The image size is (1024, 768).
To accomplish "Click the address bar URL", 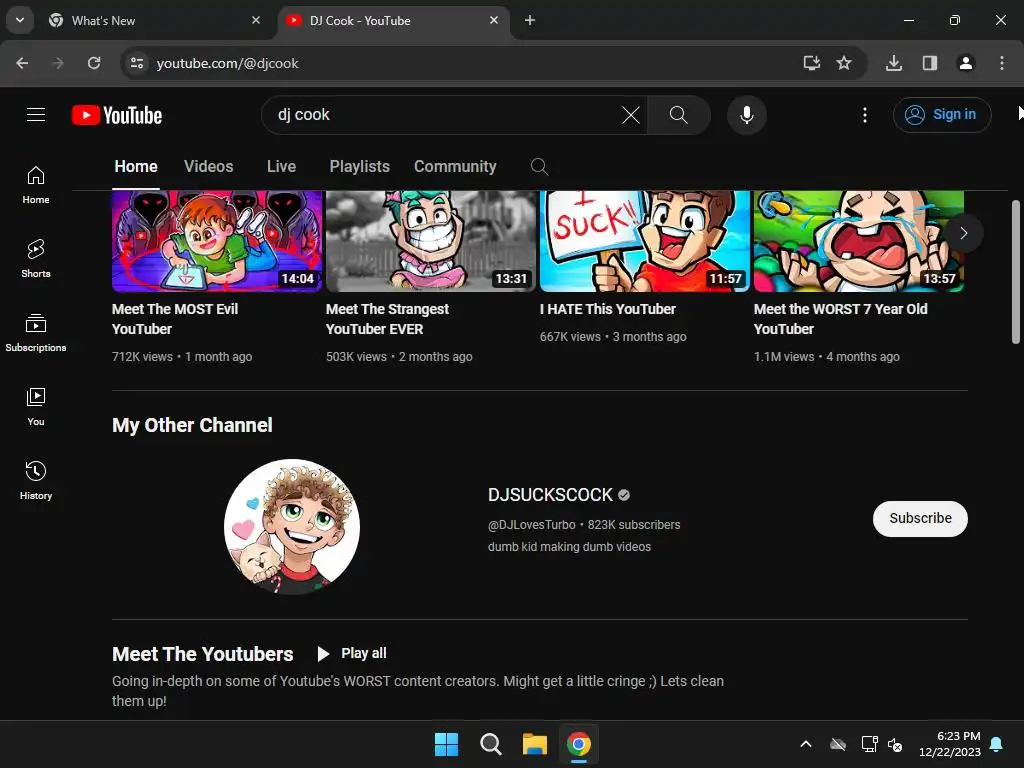I will click(x=227, y=63).
